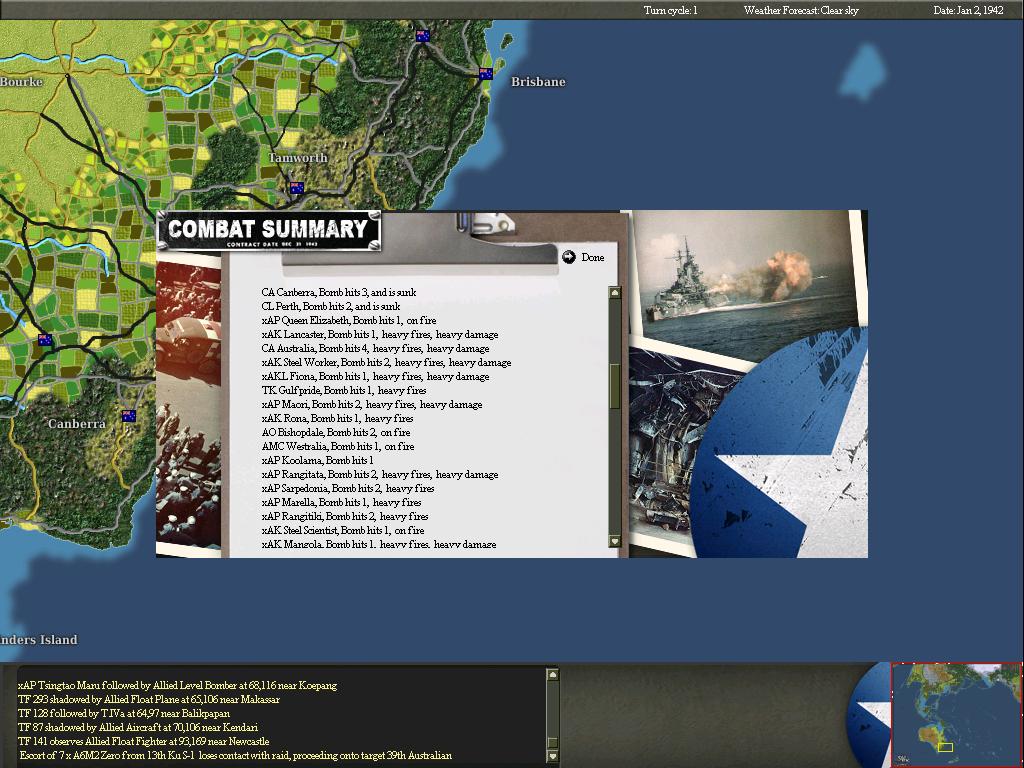Click the message log scrollbar thumb

click(x=552, y=743)
